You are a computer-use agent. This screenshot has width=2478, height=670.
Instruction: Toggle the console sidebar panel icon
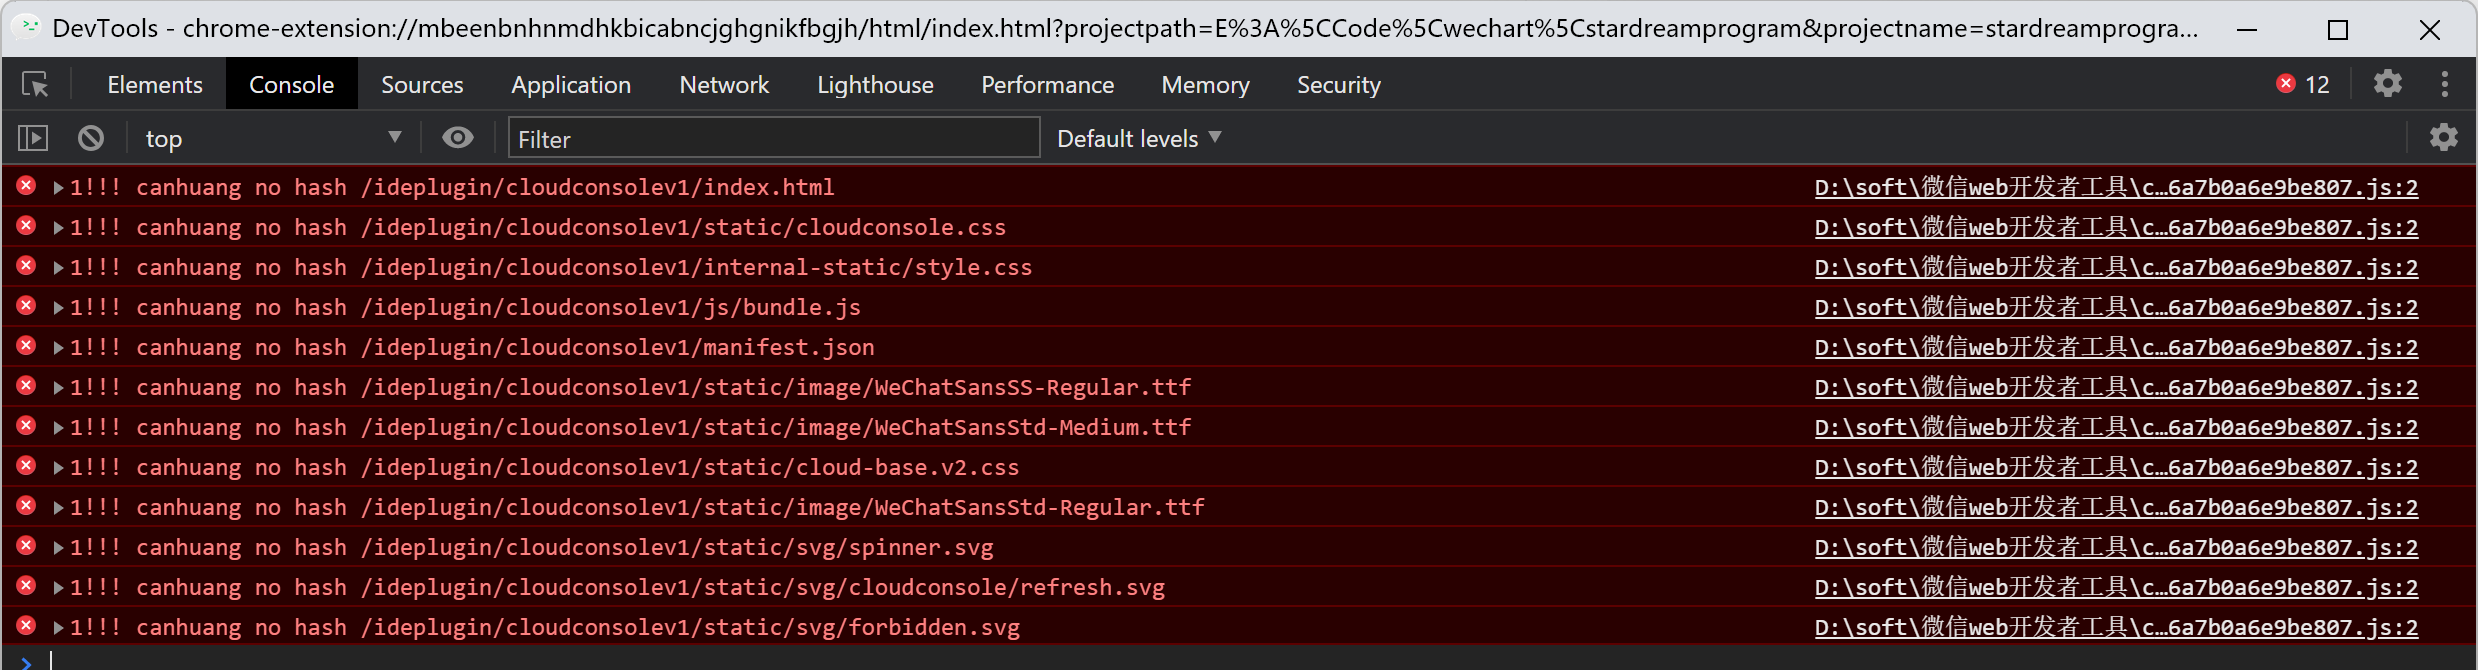point(33,138)
